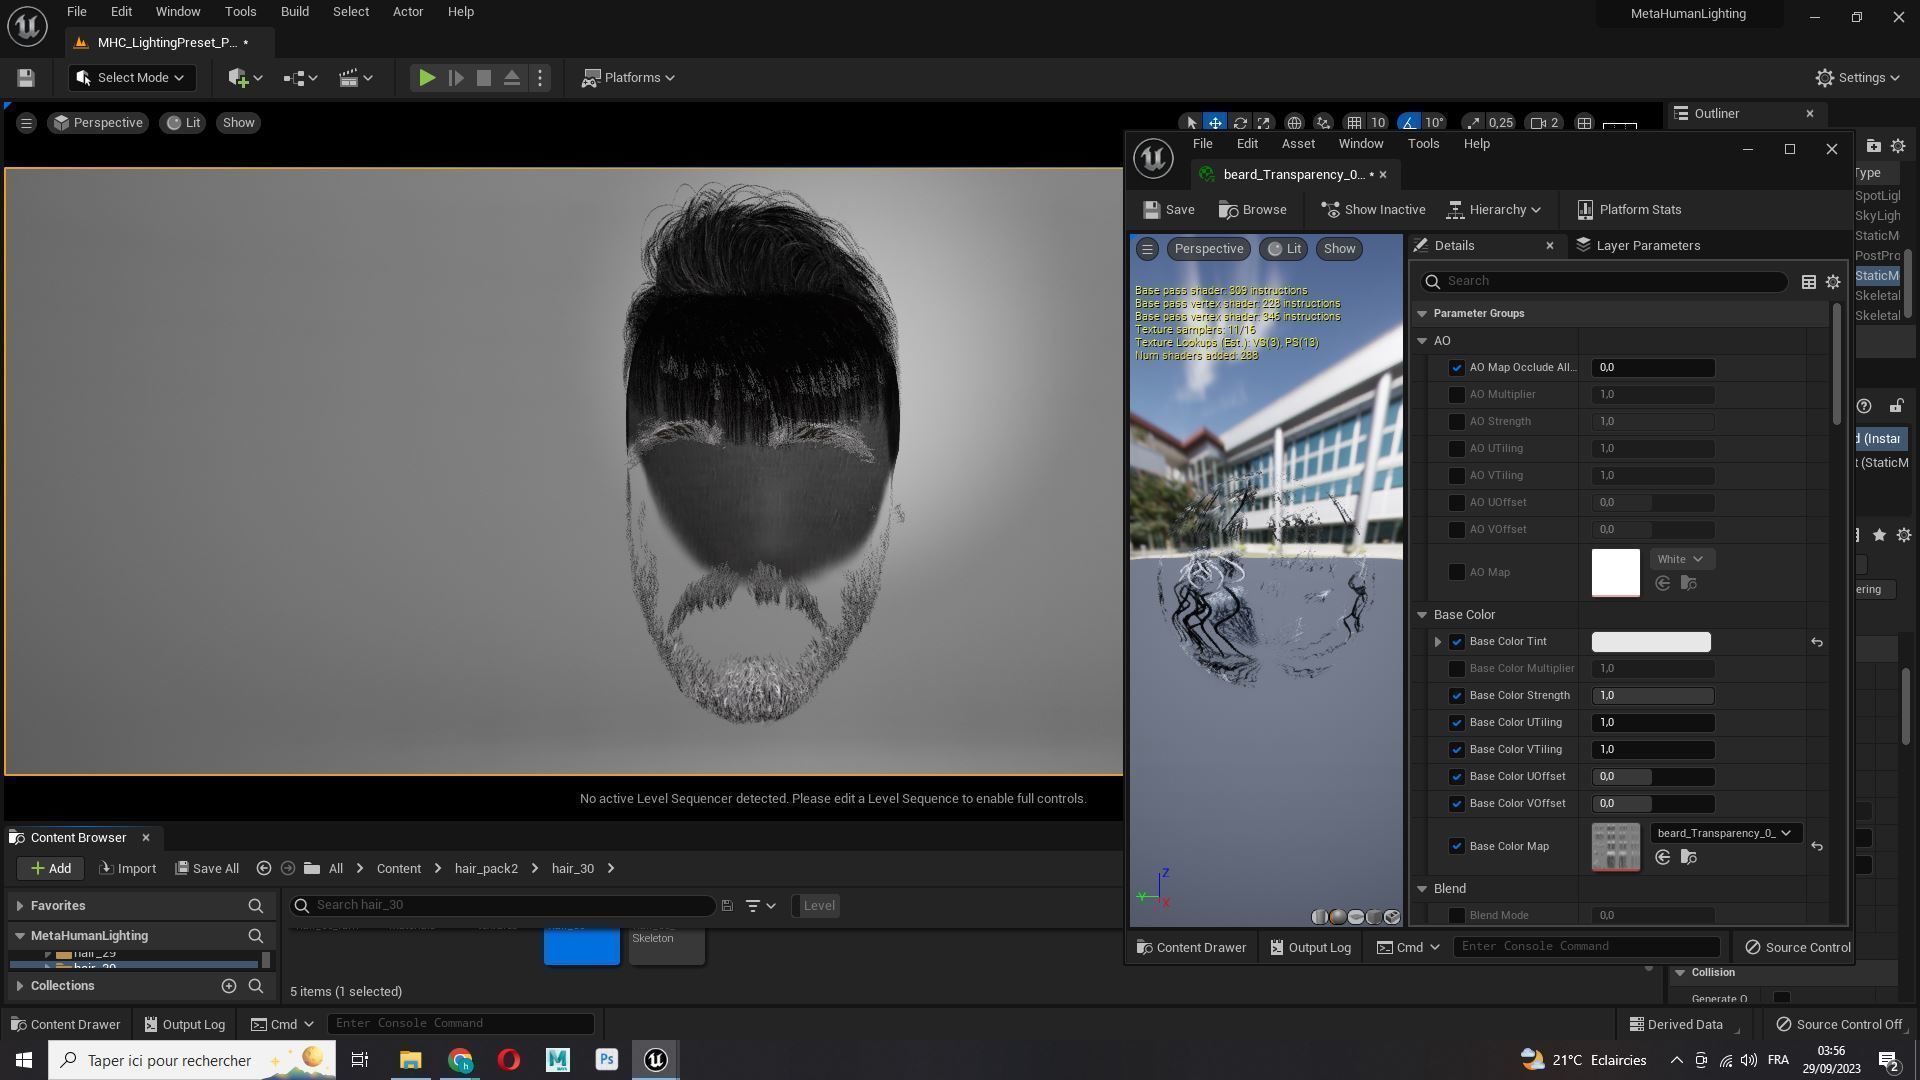This screenshot has height=1080, width=1920.
Task: Click the Search hair_30 input field
Action: click(510, 905)
